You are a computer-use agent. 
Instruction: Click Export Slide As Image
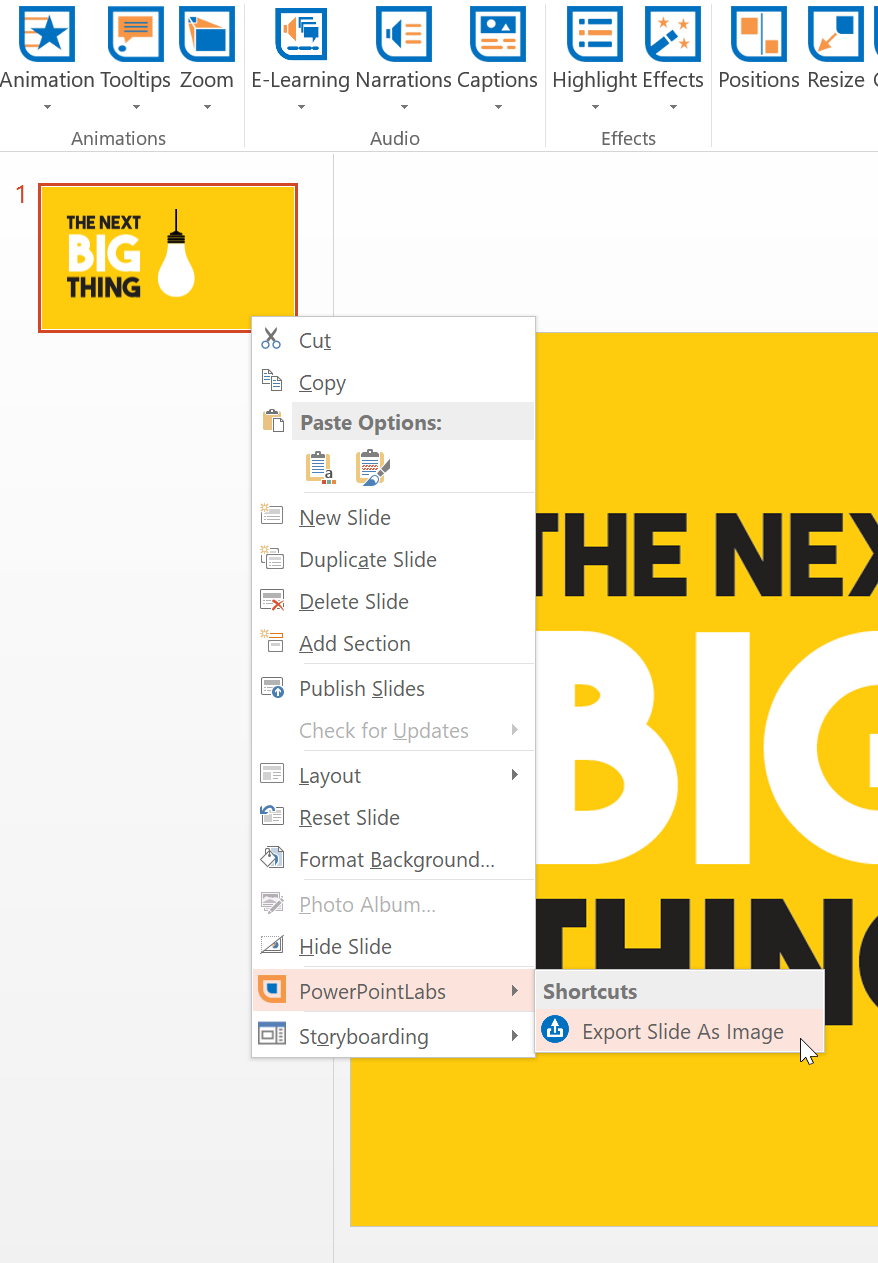pos(682,1032)
